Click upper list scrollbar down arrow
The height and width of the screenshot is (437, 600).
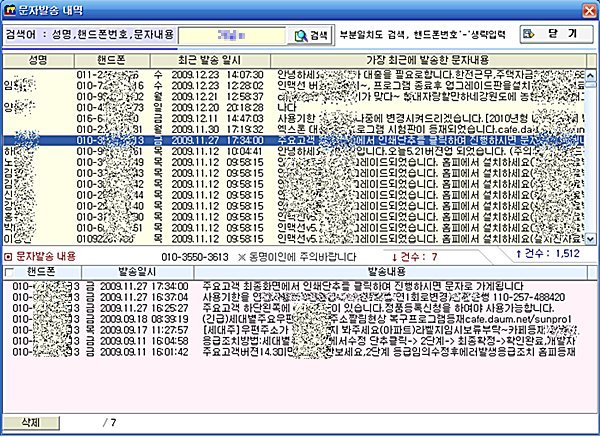[x=591, y=239]
